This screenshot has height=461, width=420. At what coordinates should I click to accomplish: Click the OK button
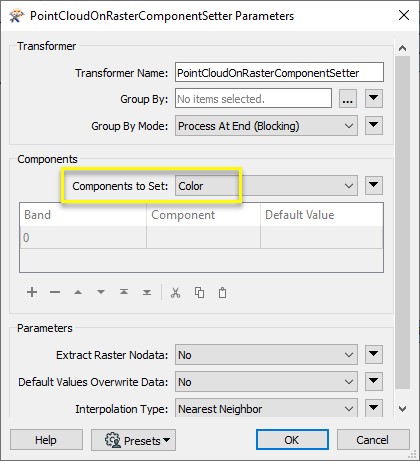pyautogui.click(x=292, y=440)
